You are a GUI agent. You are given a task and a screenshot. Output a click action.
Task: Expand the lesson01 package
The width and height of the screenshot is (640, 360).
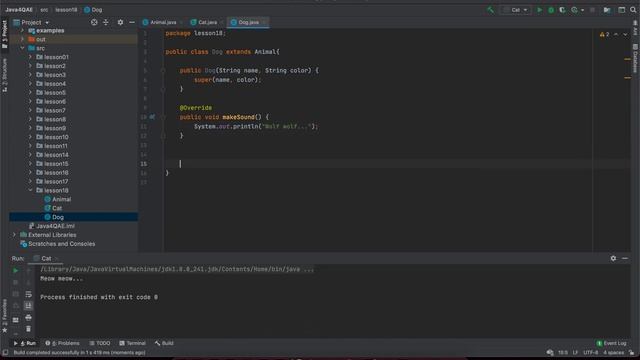coord(30,57)
